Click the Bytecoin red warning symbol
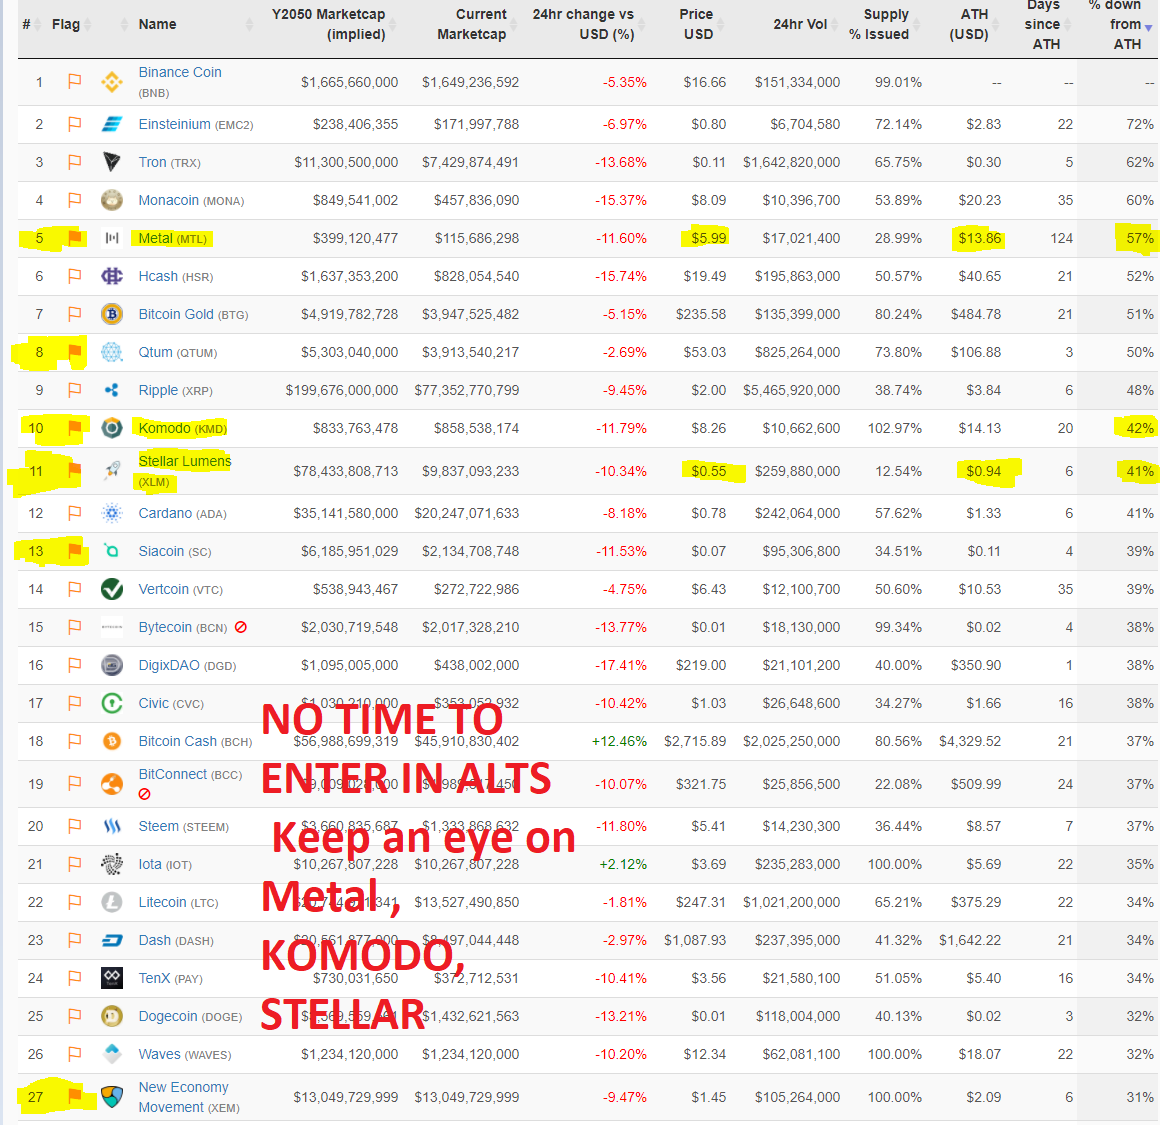1160x1125 pixels. [240, 627]
